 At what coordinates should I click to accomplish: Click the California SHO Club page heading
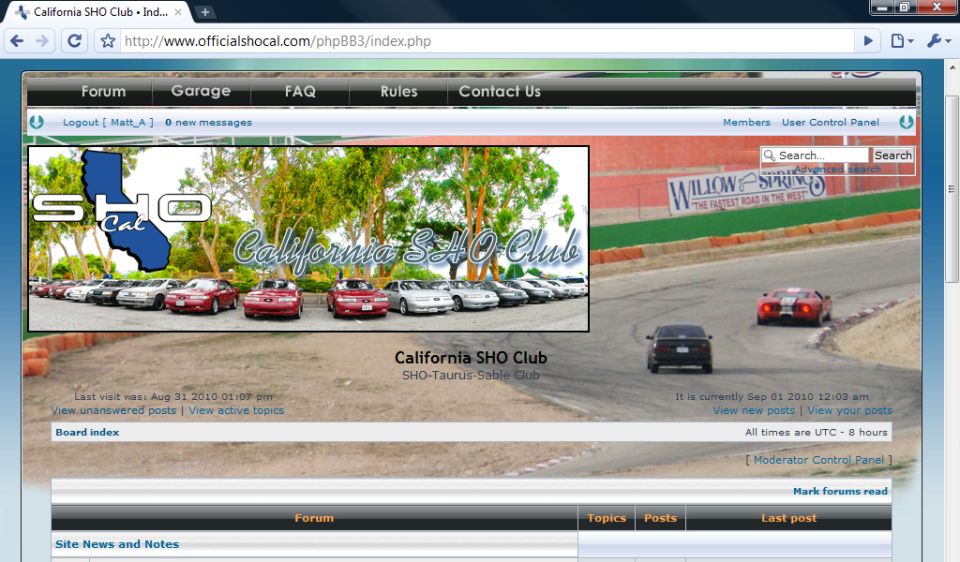tap(471, 358)
